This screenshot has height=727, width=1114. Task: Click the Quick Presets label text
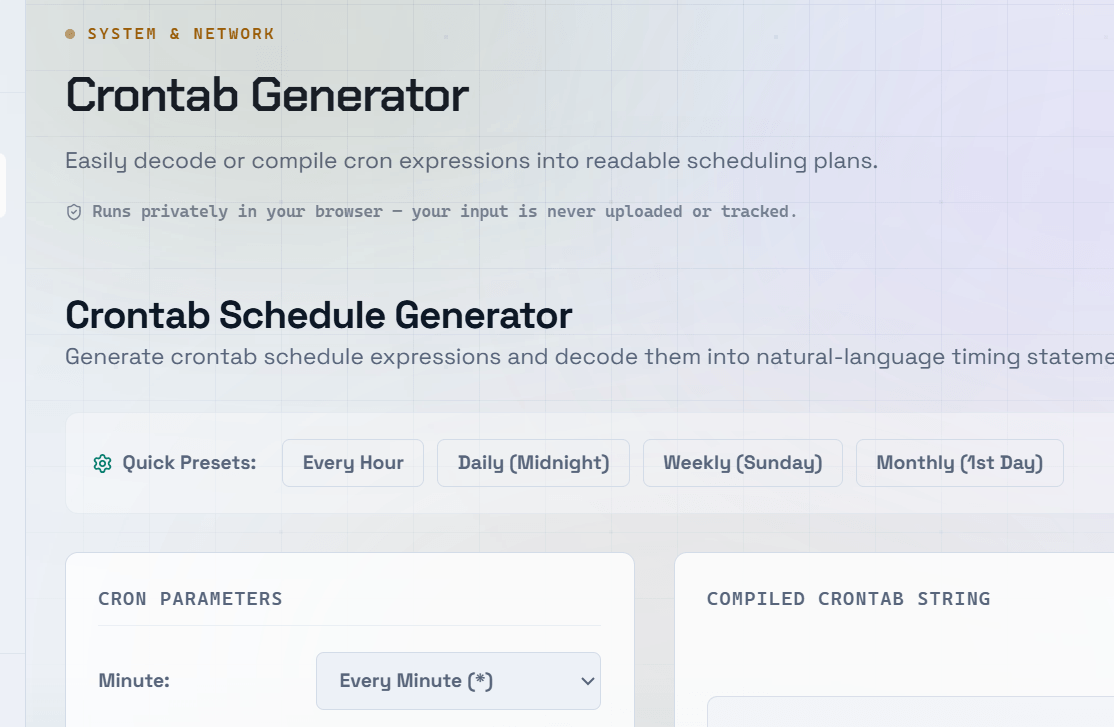pyautogui.click(x=189, y=463)
